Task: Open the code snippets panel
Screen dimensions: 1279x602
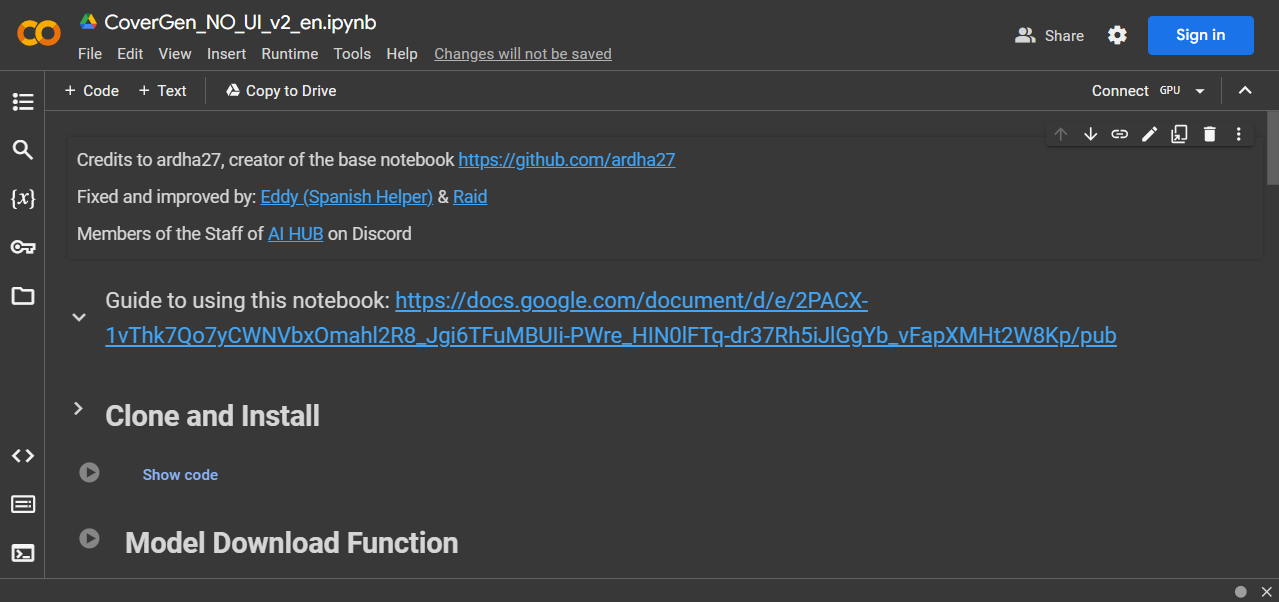Action: [x=22, y=456]
